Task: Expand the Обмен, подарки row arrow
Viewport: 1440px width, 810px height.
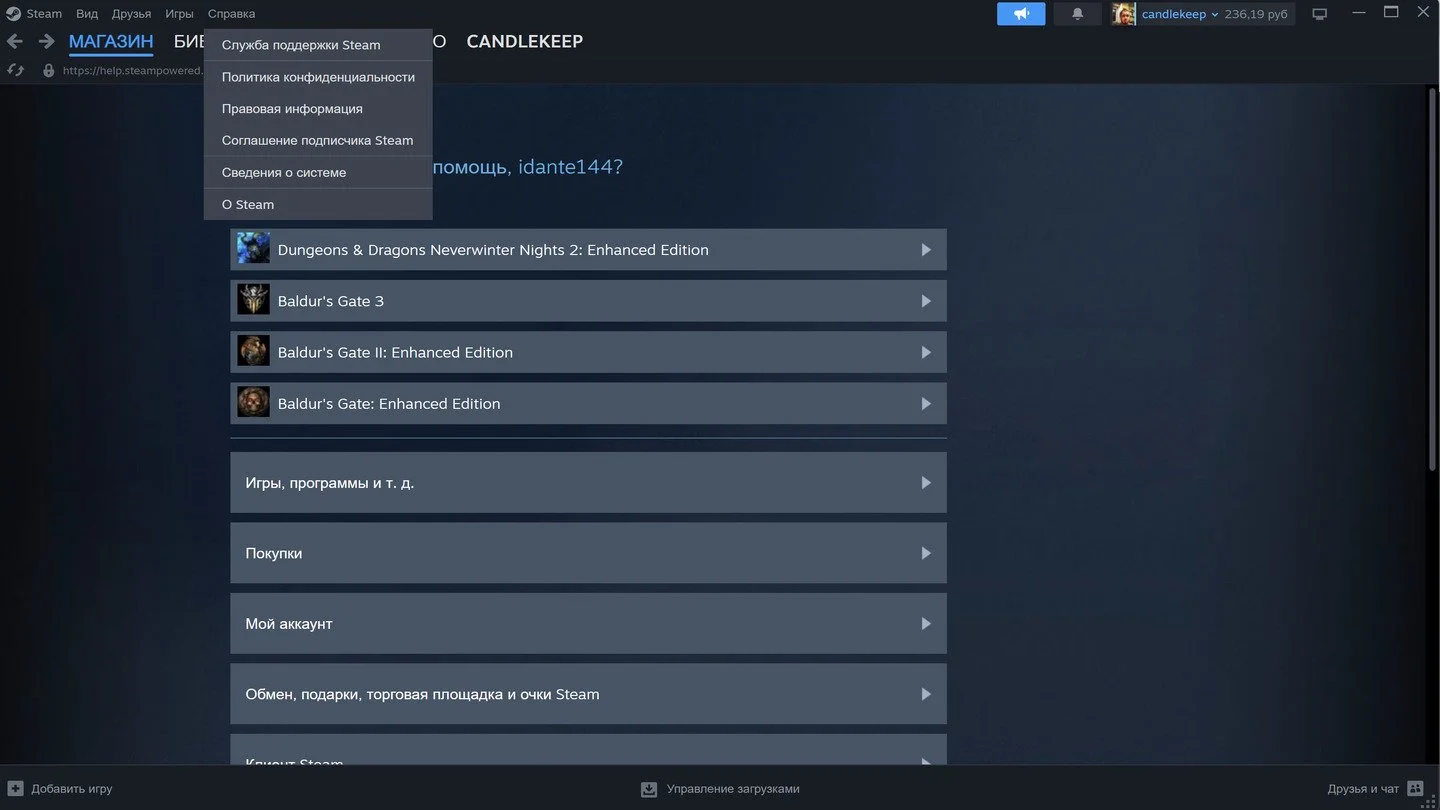Action: click(x=926, y=694)
